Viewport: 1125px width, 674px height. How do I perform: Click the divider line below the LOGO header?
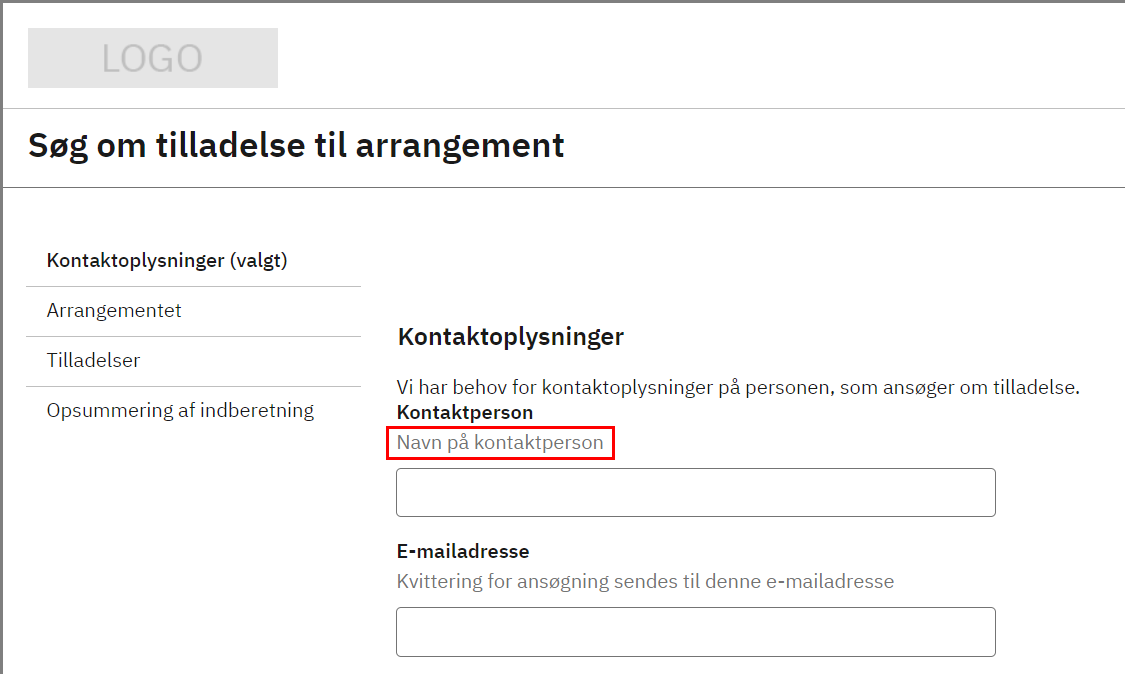click(562, 108)
